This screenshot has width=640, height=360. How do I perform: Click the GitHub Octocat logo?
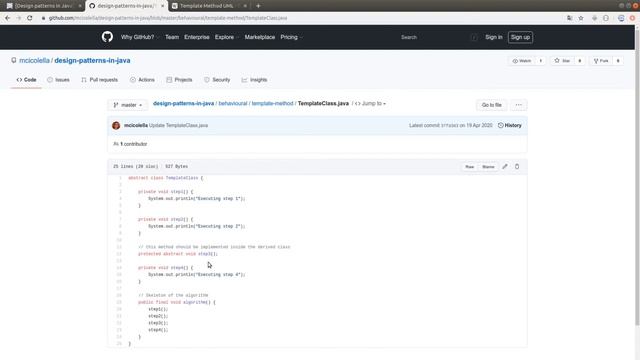coord(107,37)
